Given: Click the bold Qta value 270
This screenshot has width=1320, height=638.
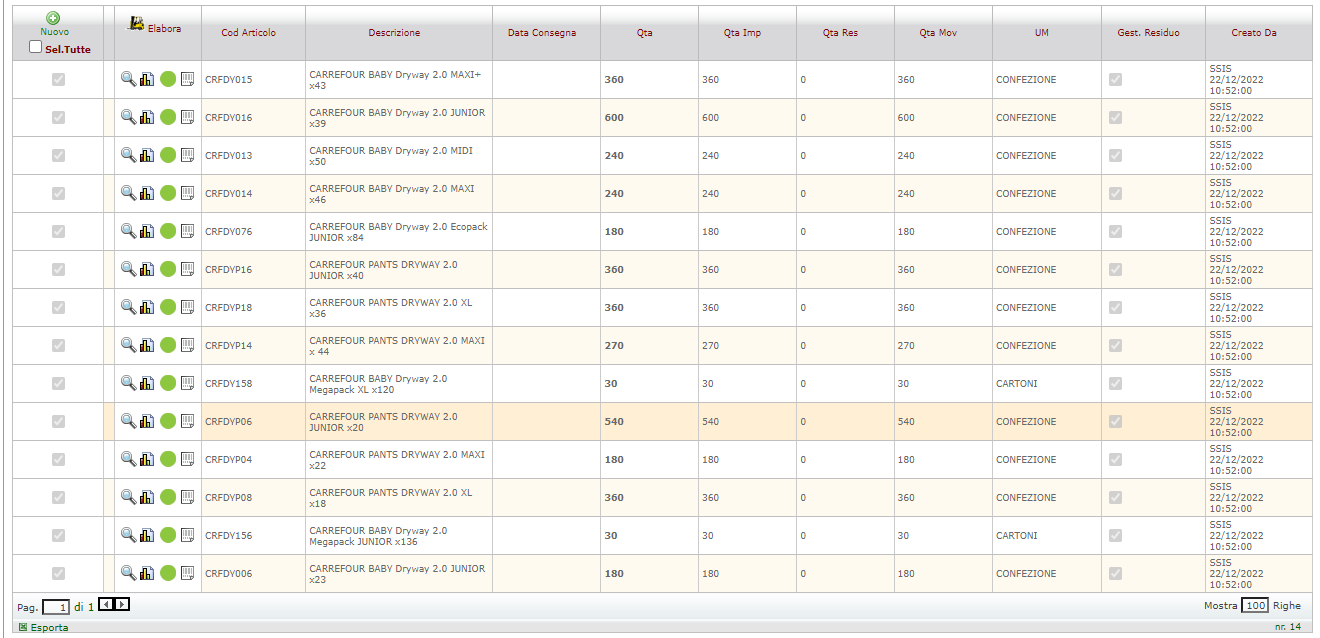Looking at the screenshot, I should [x=614, y=346].
